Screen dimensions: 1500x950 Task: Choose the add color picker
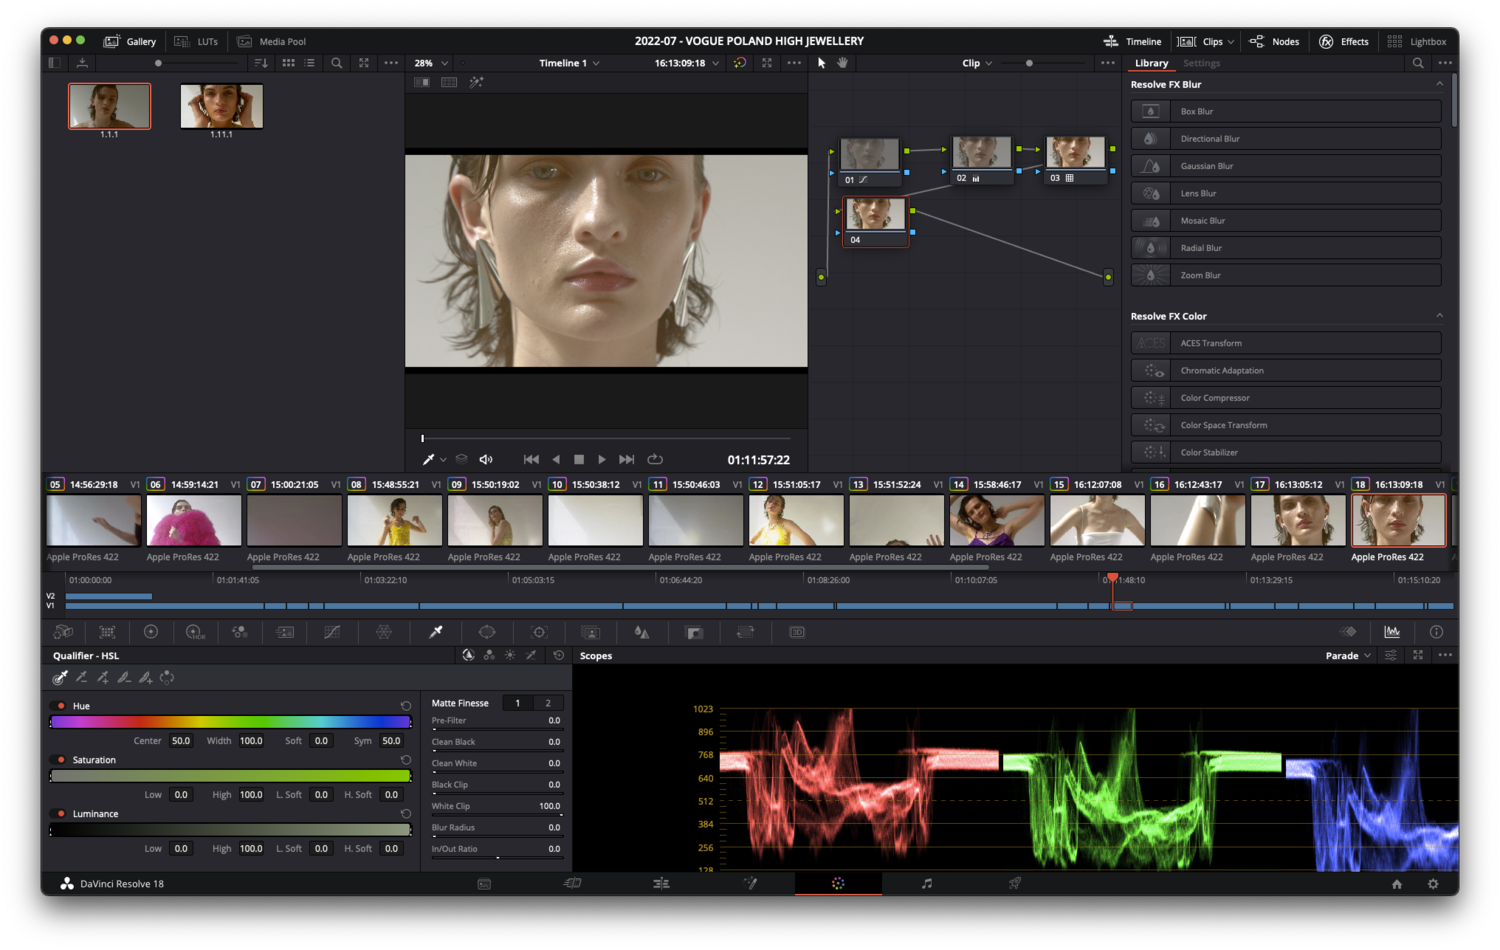pyautogui.click(x=103, y=678)
